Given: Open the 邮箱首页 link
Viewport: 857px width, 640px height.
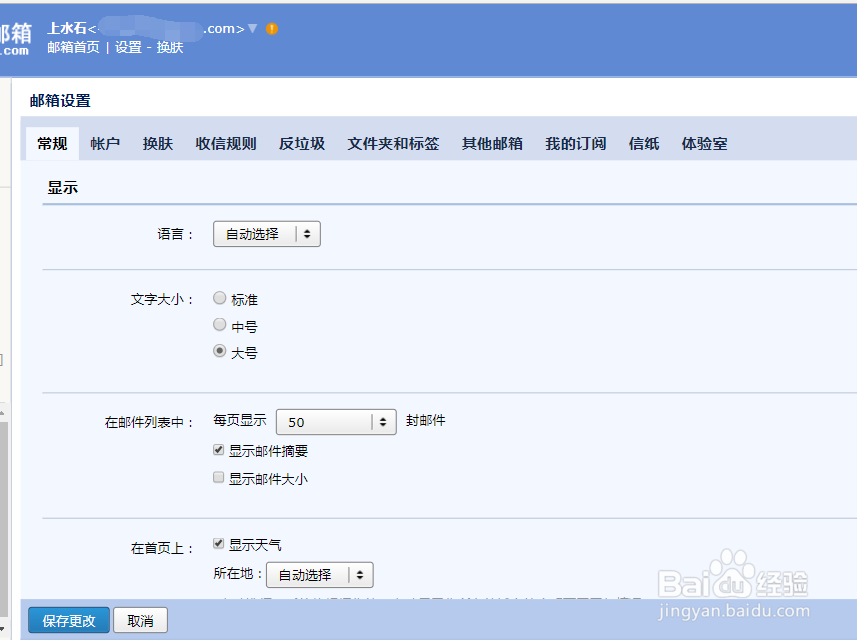Looking at the screenshot, I should [x=73, y=48].
